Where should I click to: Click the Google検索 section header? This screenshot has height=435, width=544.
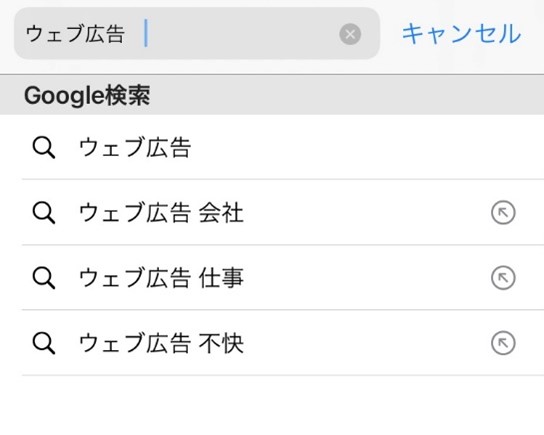[x=272, y=95]
